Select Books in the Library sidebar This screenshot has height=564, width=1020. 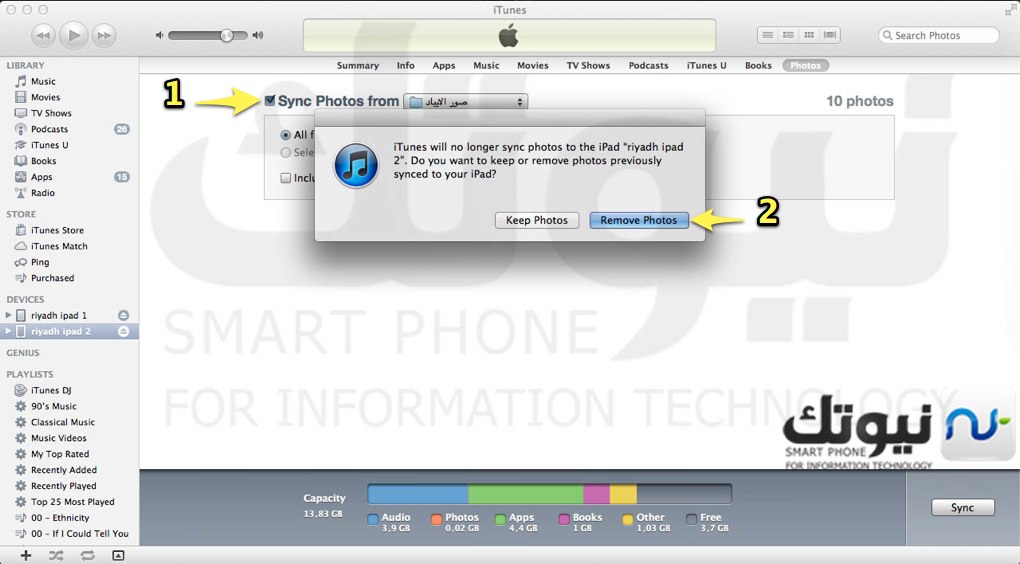point(44,161)
